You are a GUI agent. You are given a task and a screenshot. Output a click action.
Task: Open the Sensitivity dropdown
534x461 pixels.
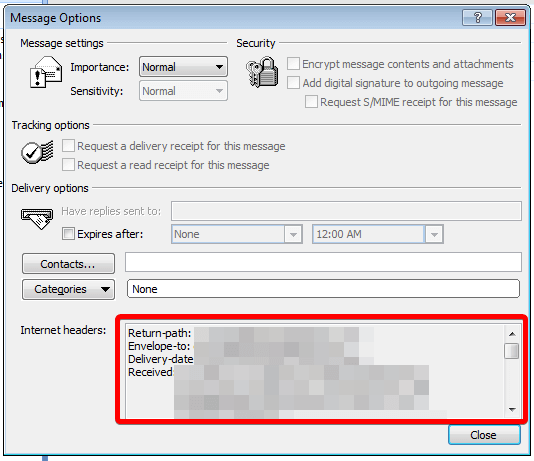[183, 91]
